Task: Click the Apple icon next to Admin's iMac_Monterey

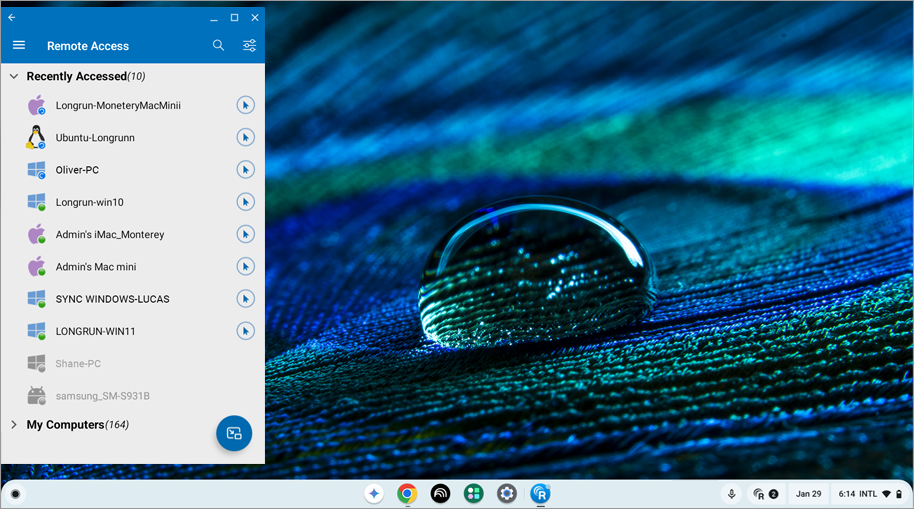Action: point(36,234)
